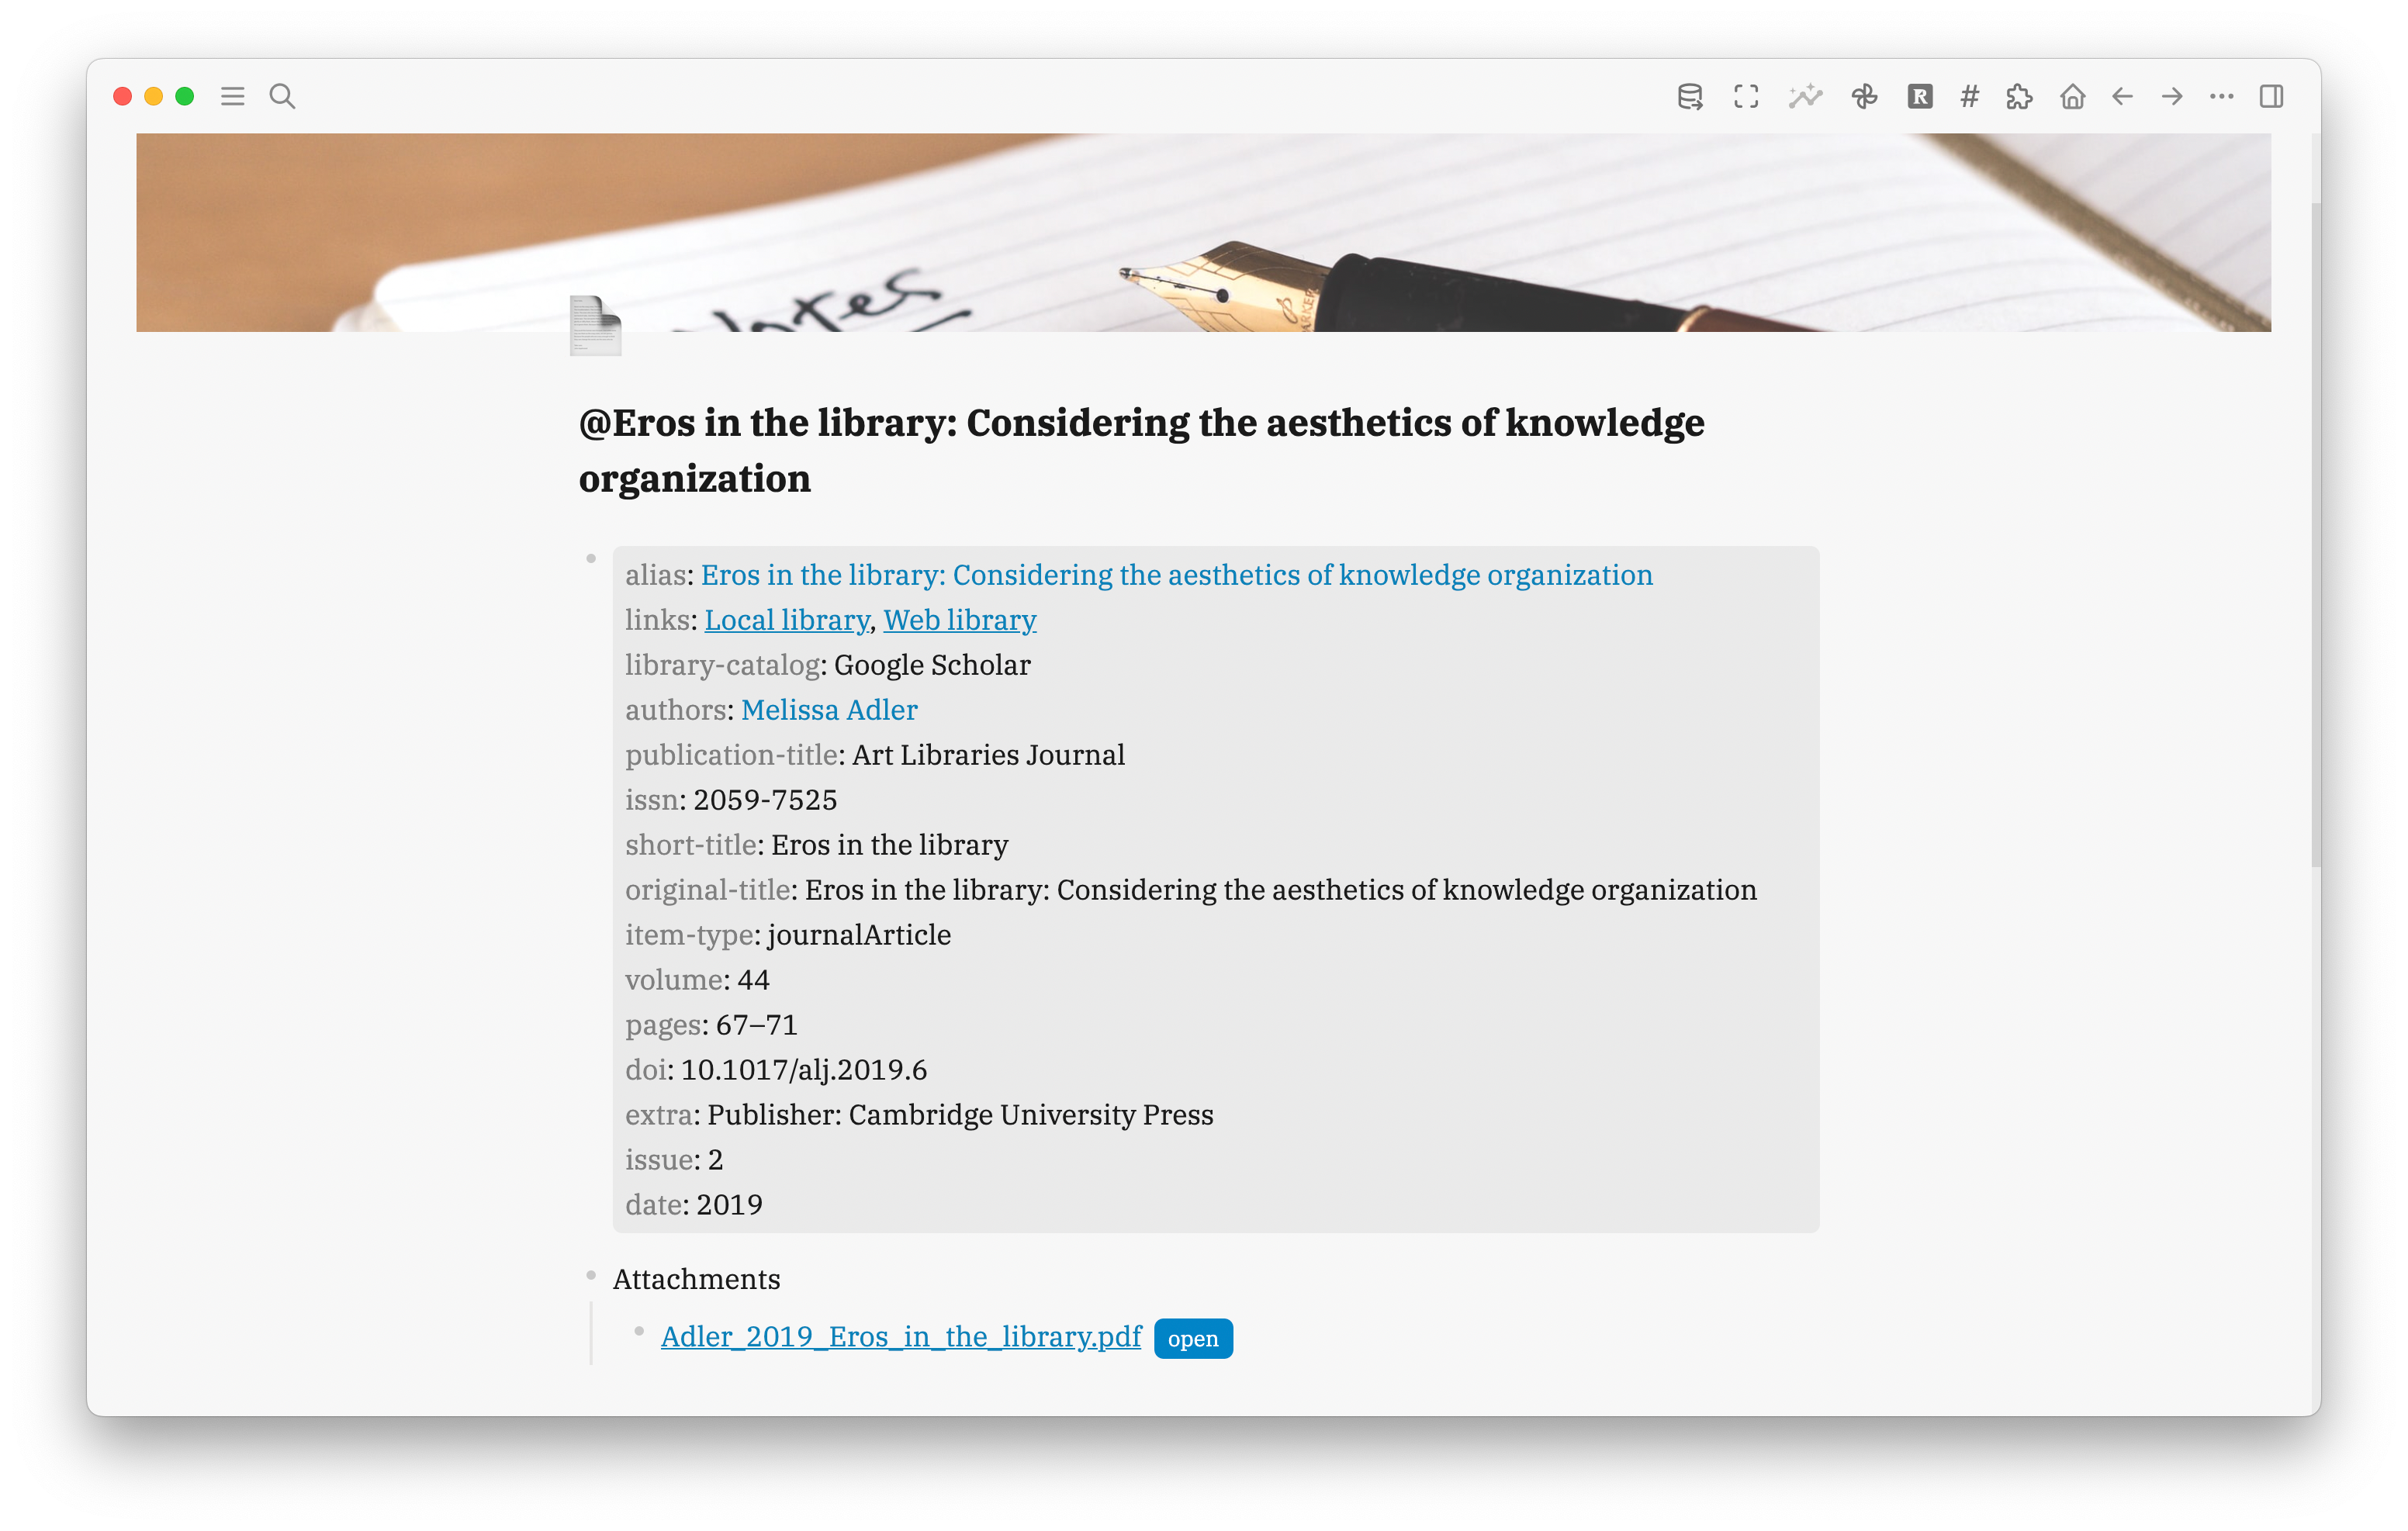Click the blue open button
2408x1531 pixels.
(x=1193, y=1339)
